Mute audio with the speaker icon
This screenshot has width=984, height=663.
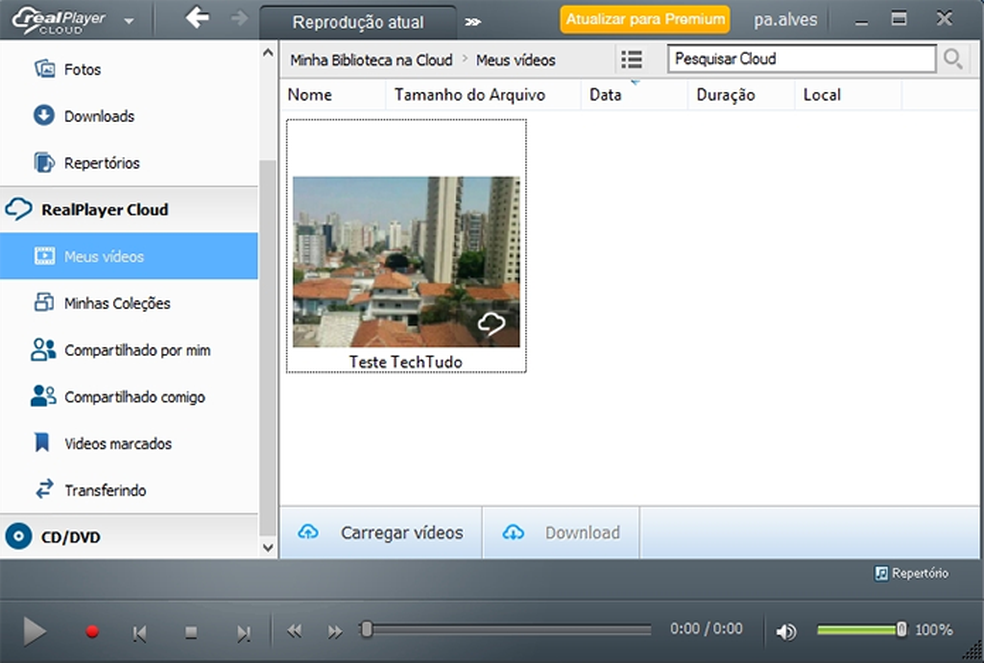click(787, 631)
